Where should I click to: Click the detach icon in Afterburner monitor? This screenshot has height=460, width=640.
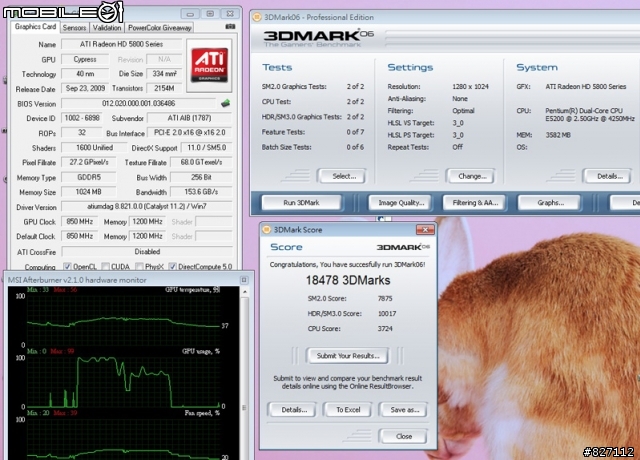click(244, 280)
